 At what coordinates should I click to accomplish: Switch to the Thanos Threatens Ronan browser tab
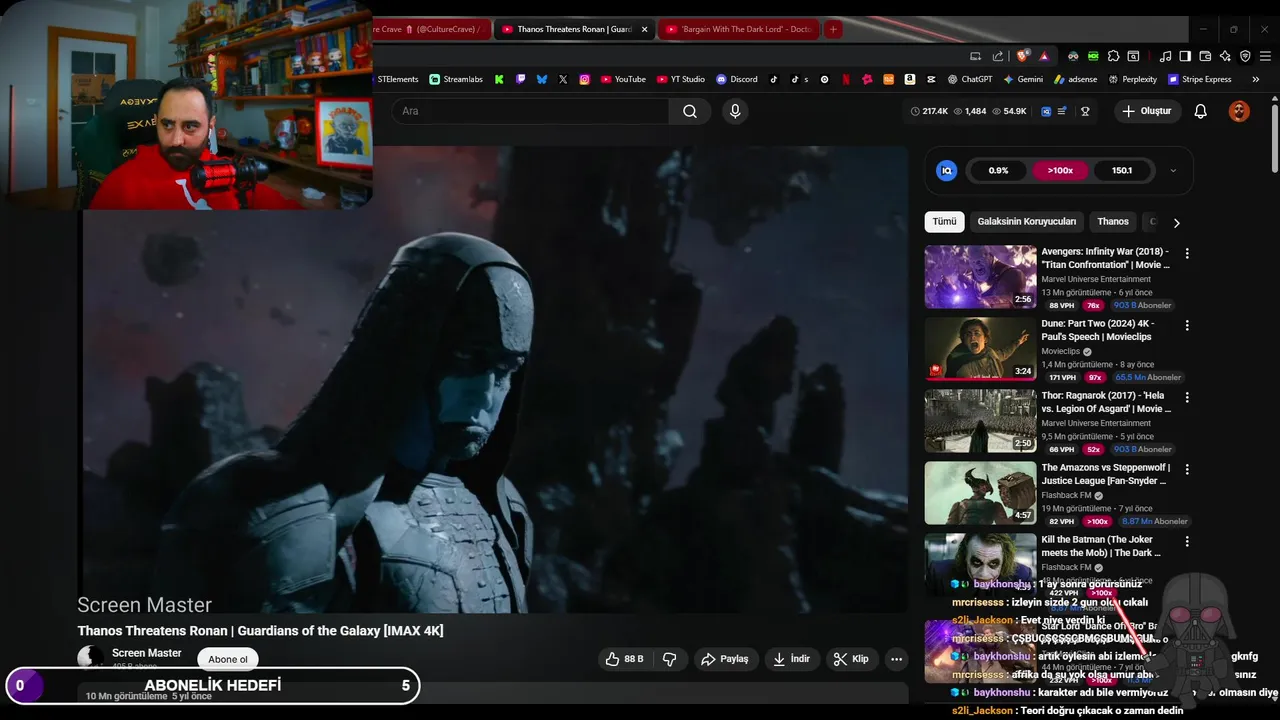(x=574, y=29)
